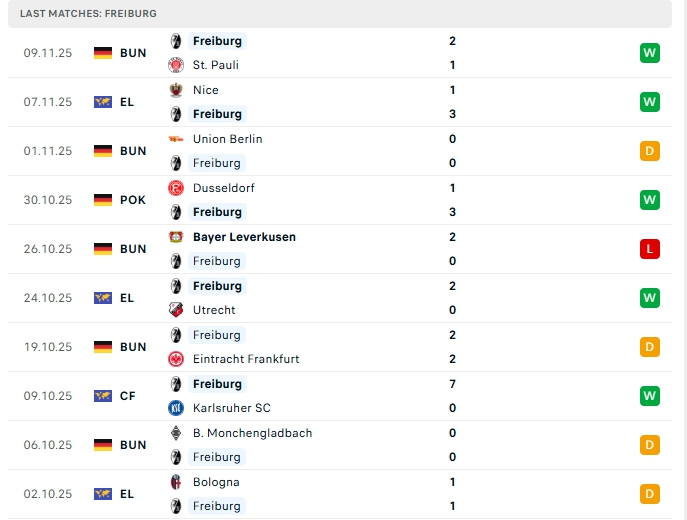Screen dimensions: 687x520
Task: Click the Karlsruher SC club crest
Action: tap(177, 408)
